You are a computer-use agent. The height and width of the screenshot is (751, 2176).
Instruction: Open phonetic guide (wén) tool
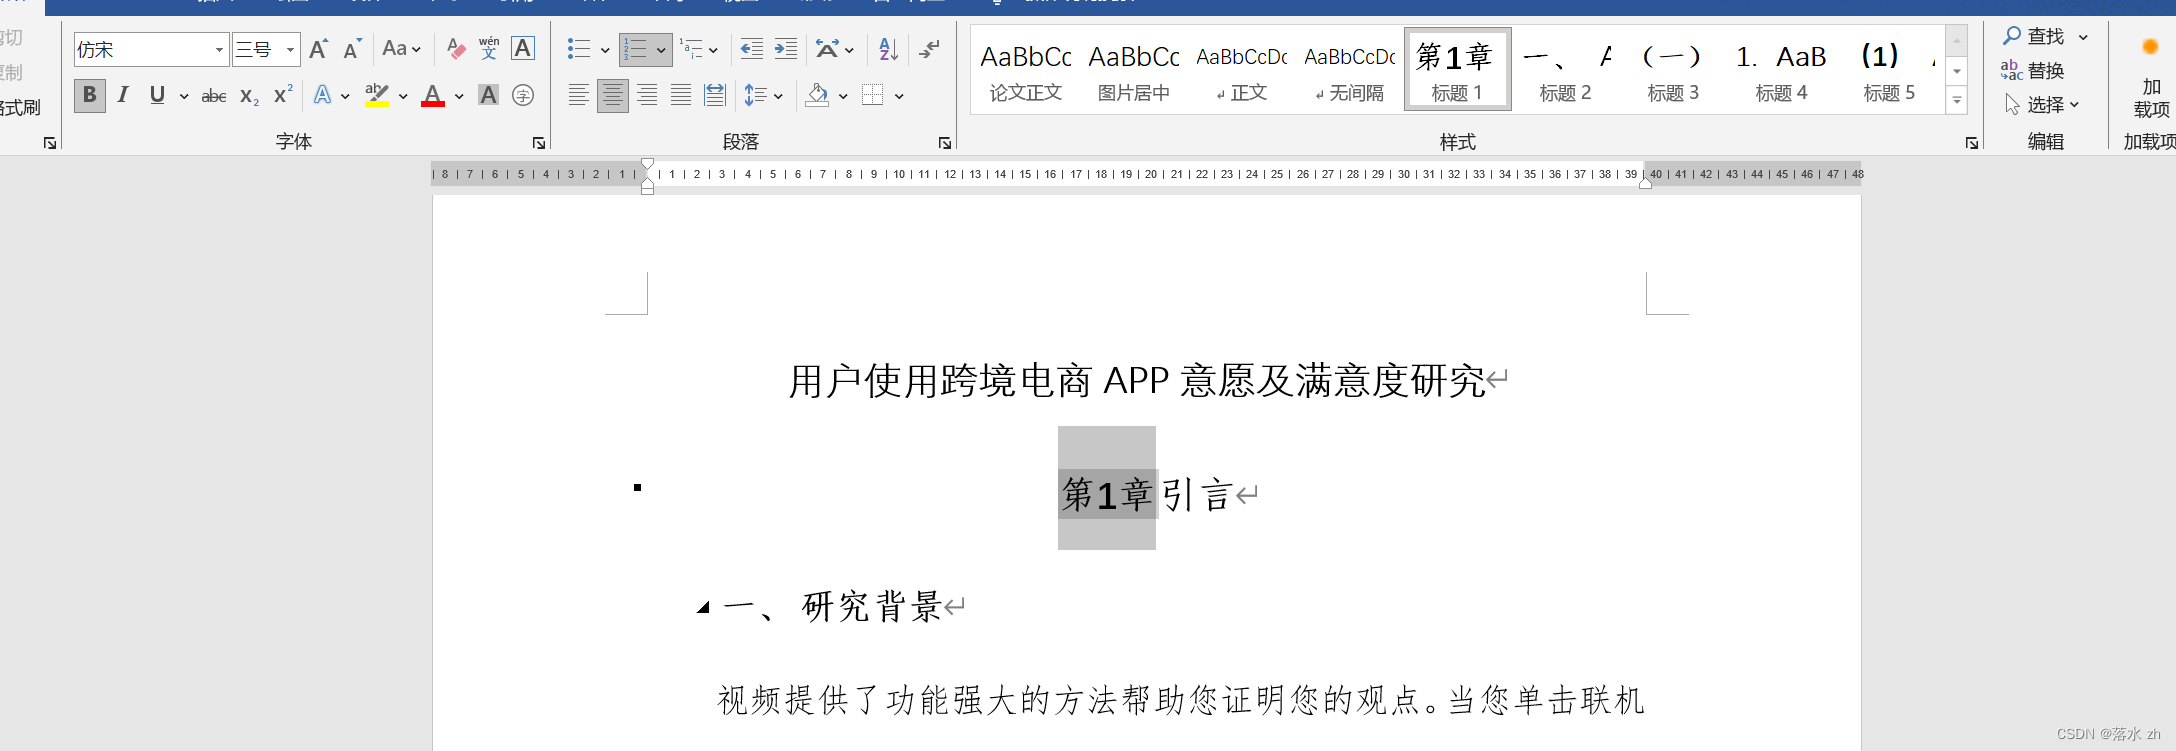pyautogui.click(x=489, y=49)
